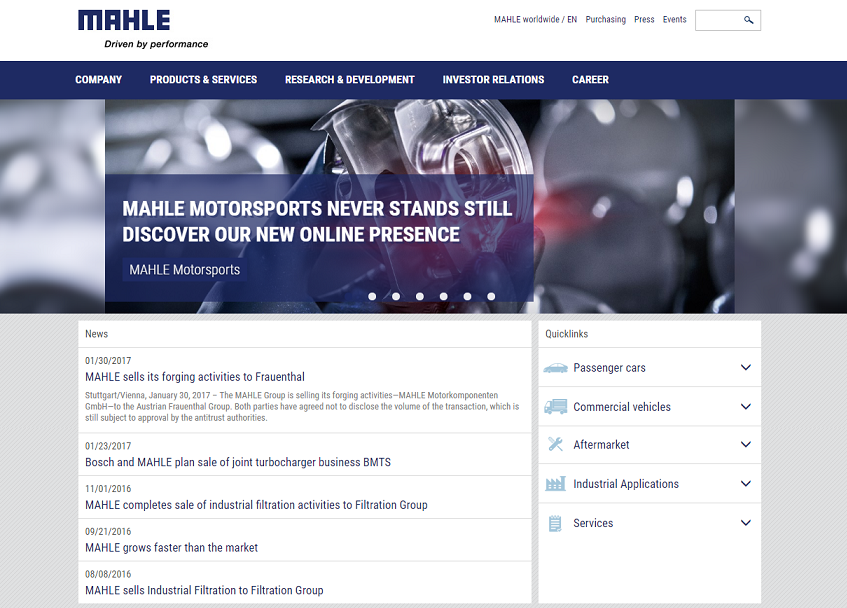Expand the Passenger cars quicklink chevron

click(745, 368)
